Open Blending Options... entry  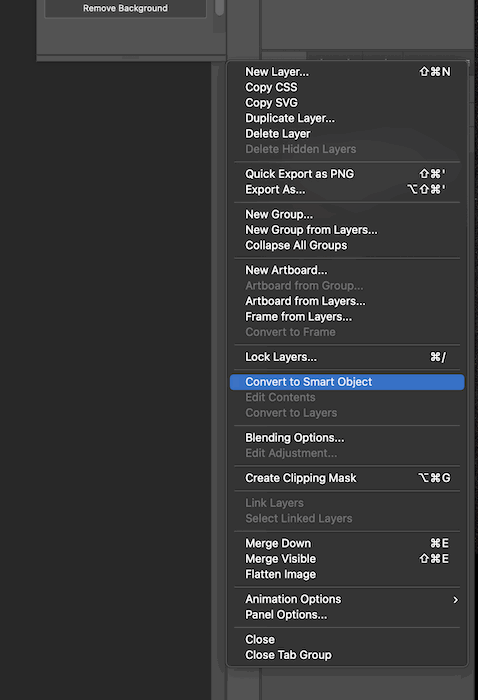(x=347, y=438)
